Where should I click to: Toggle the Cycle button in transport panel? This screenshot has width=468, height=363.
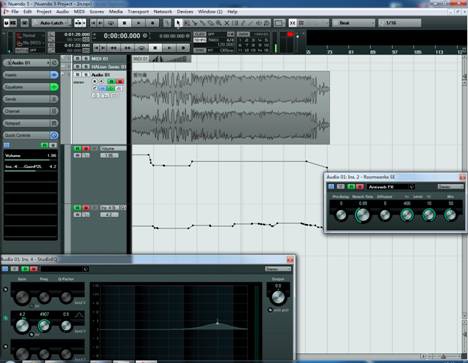pos(141,48)
